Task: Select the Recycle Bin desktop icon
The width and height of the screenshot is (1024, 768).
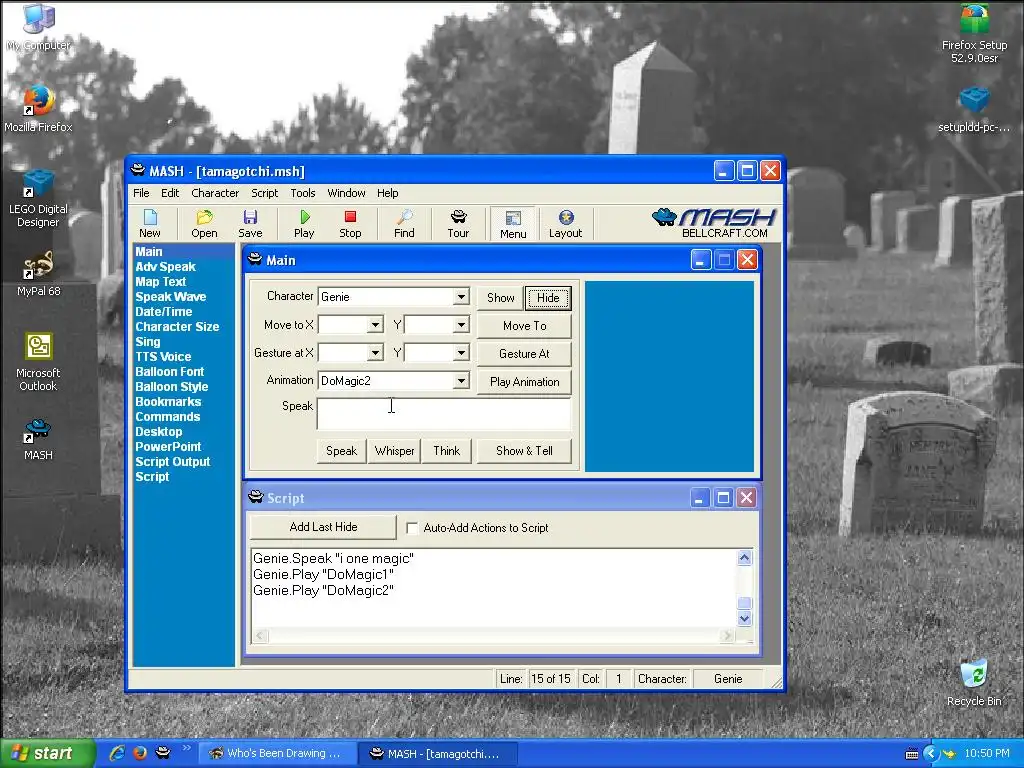Action: (x=974, y=682)
